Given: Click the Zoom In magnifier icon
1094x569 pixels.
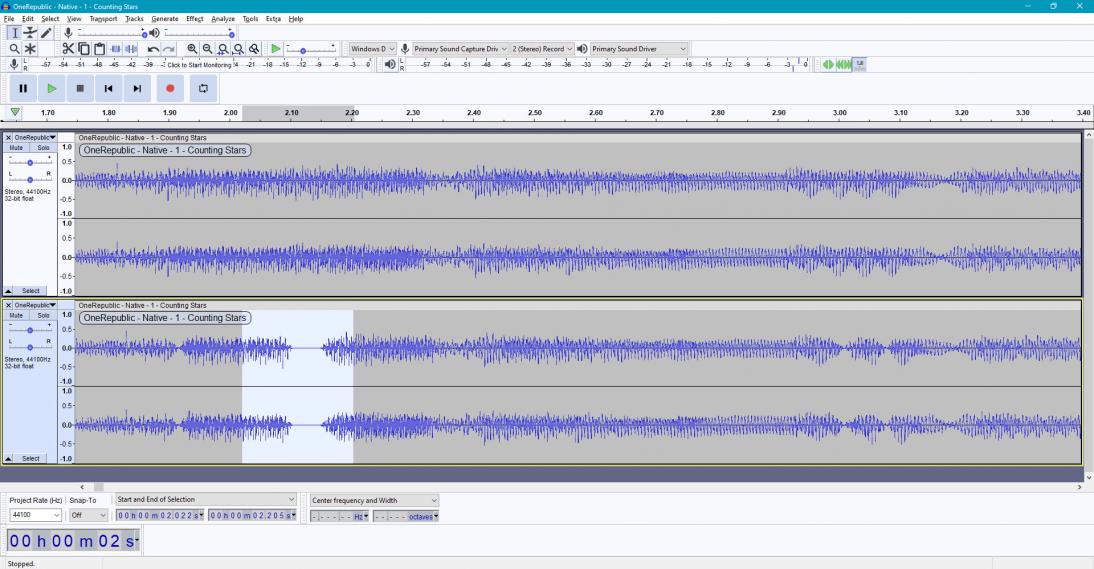Looking at the screenshot, I should [x=192, y=48].
